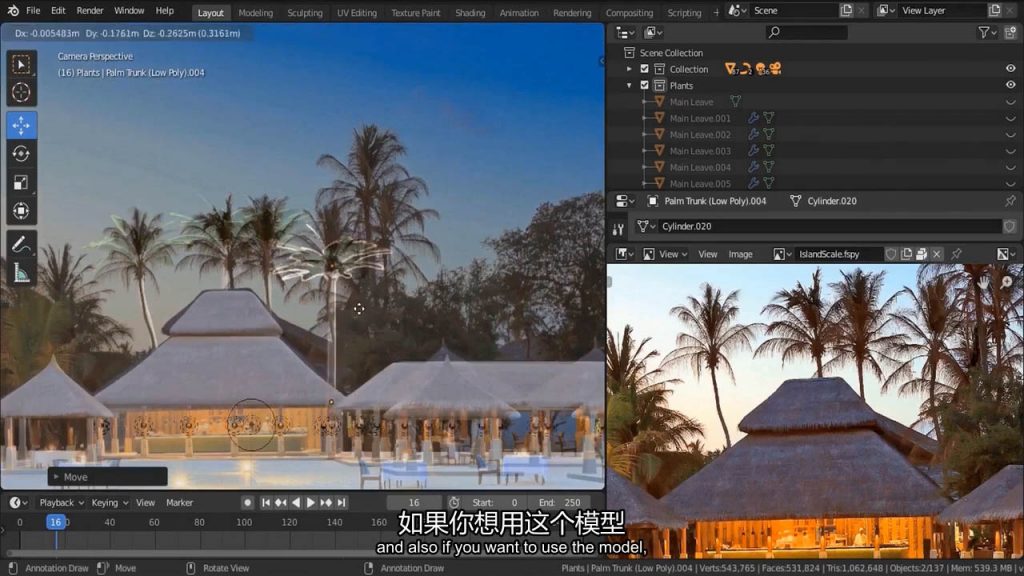Click mesh data icon of Main Leave

[735, 101]
